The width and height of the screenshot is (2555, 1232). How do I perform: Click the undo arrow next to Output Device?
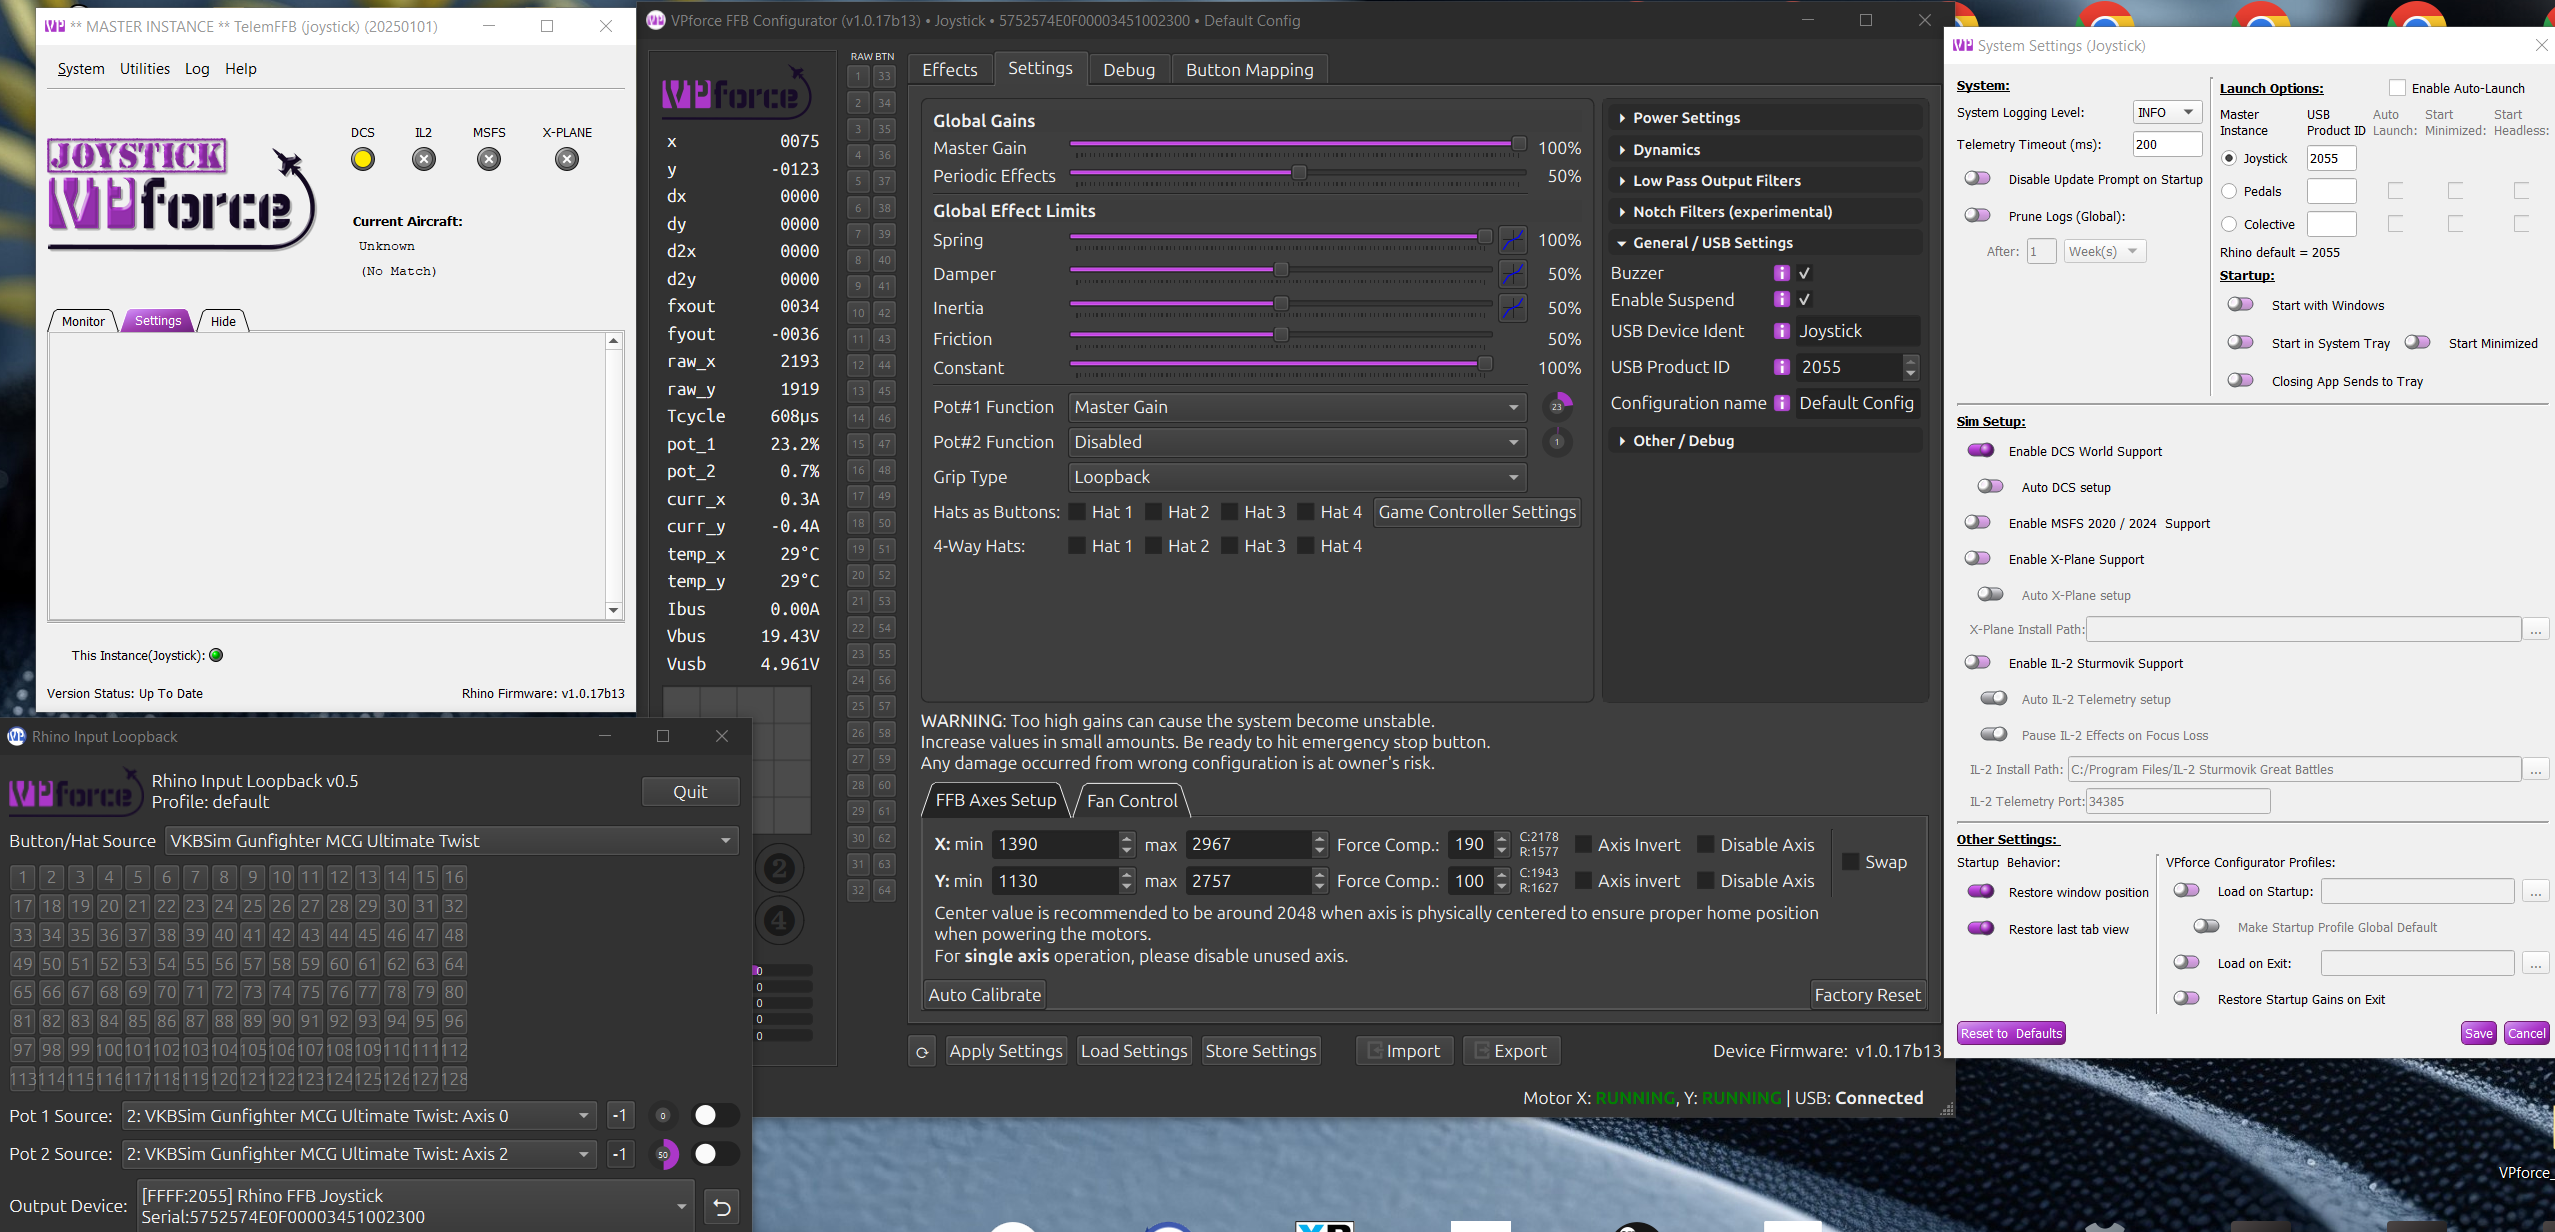tap(722, 1207)
